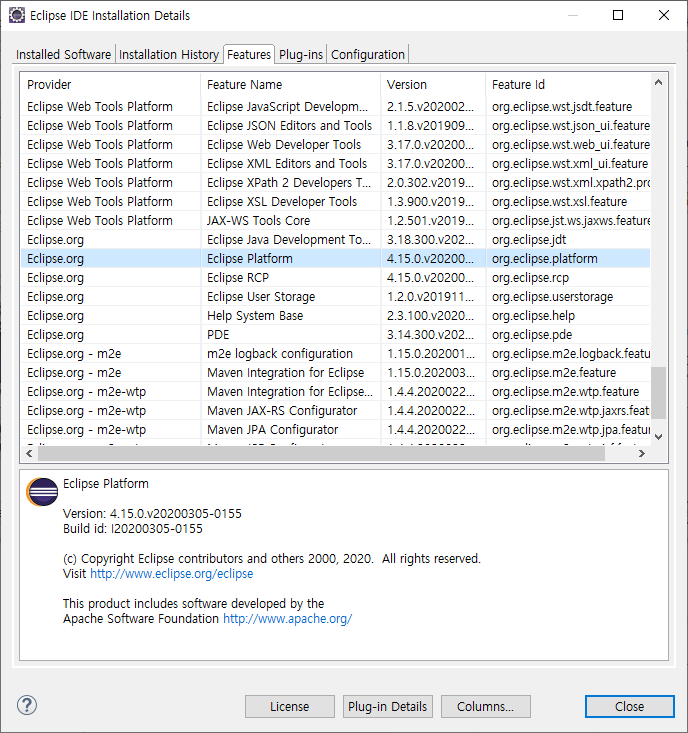The height and width of the screenshot is (733, 688).
Task: Click the License button
Action: click(x=290, y=706)
